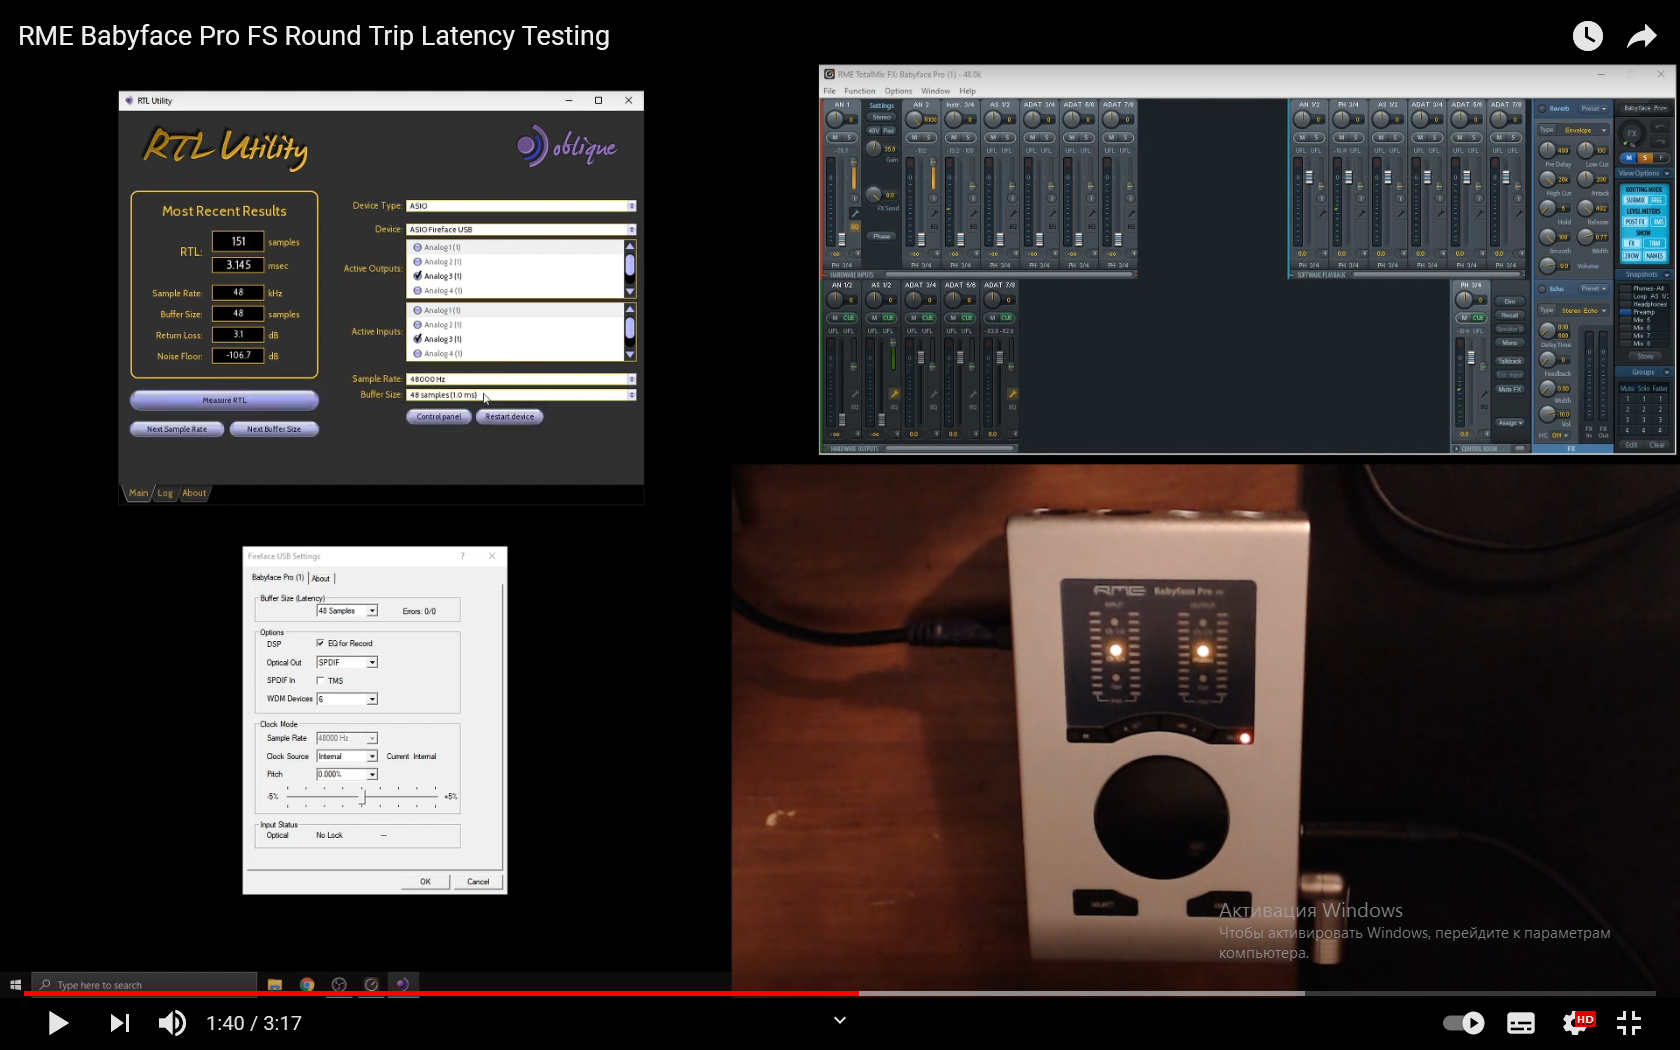1680x1050 pixels.
Task: Adjust the Pitch slider in Fireface settings
Action: pyautogui.click(x=362, y=796)
